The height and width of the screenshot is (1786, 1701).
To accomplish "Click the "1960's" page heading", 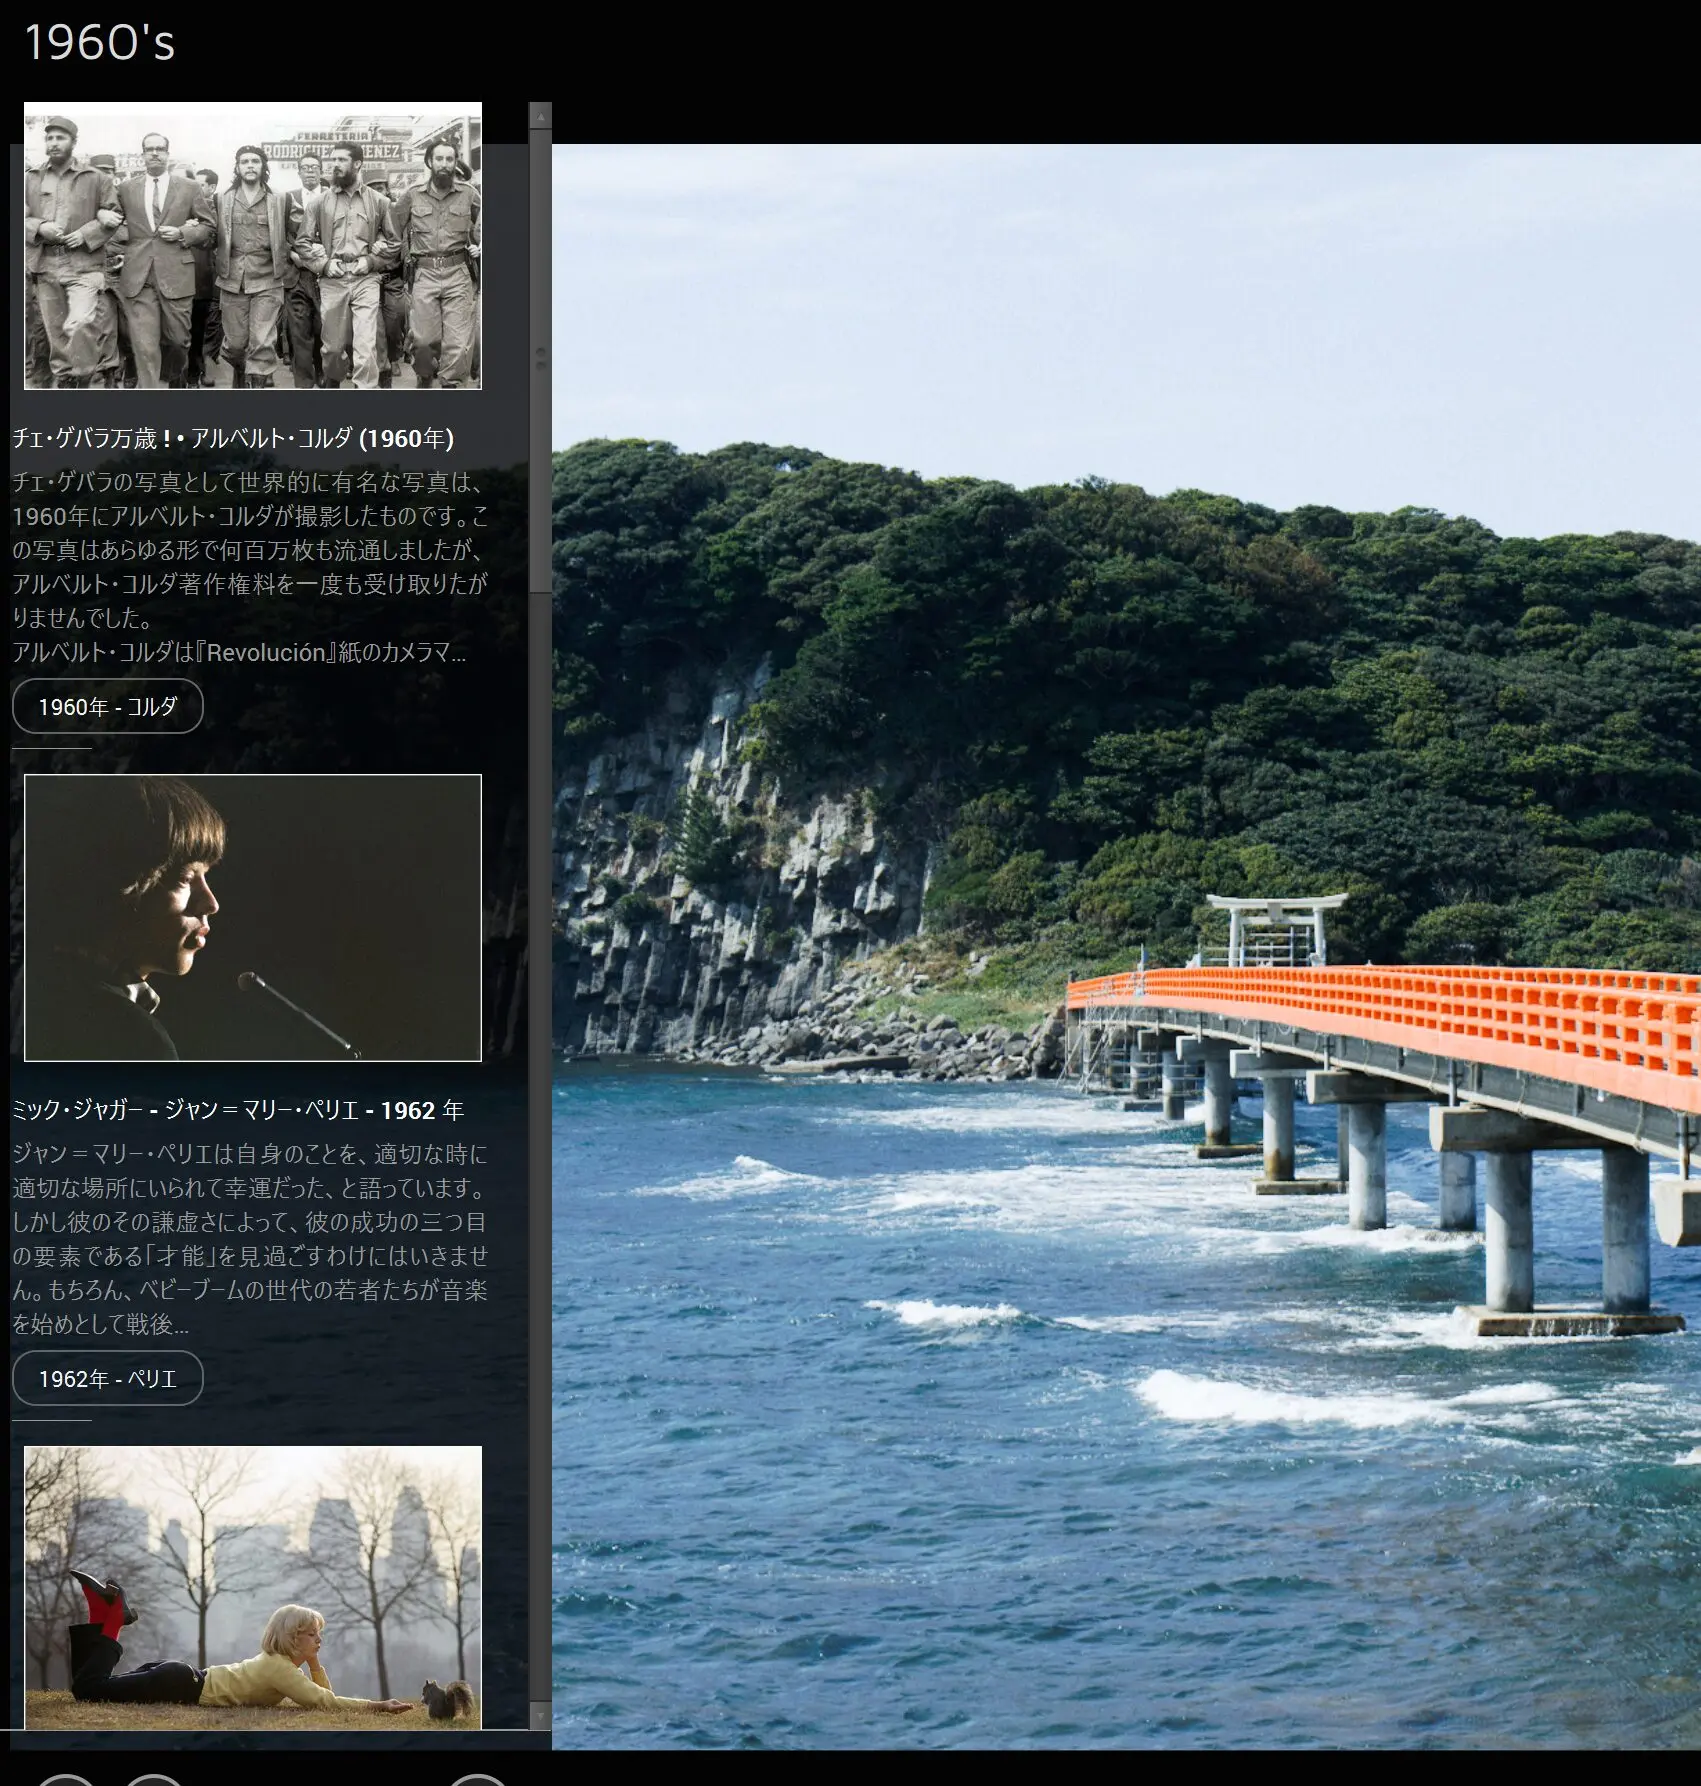I will click(99, 43).
